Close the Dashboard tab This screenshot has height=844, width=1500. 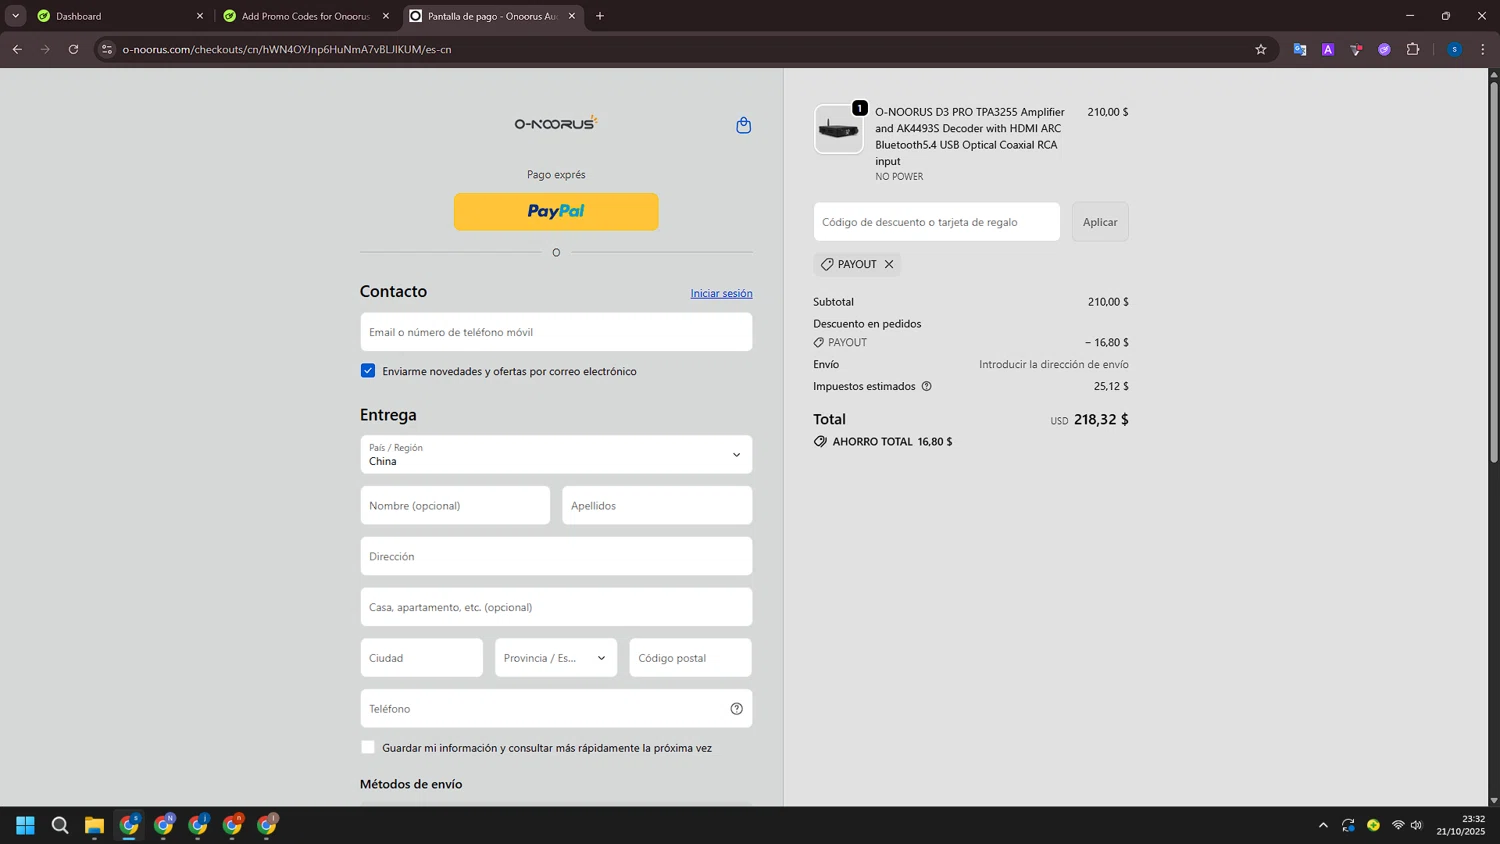tap(199, 16)
